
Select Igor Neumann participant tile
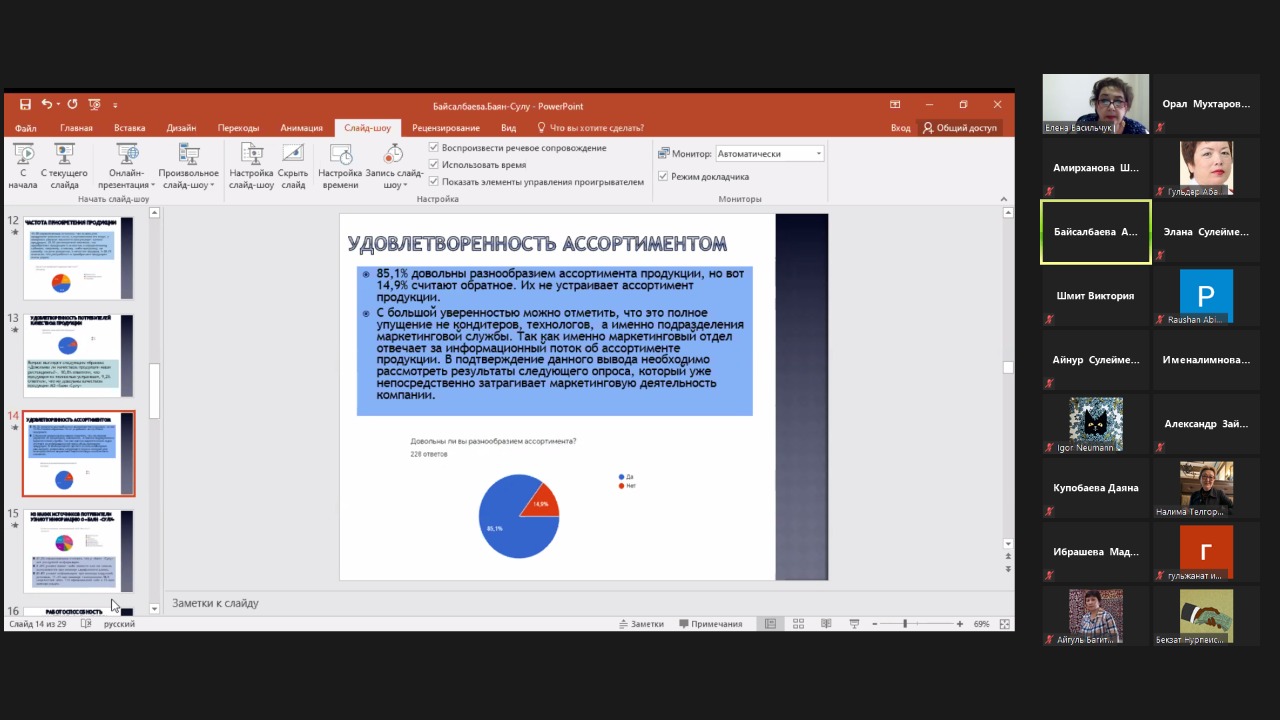1096,424
